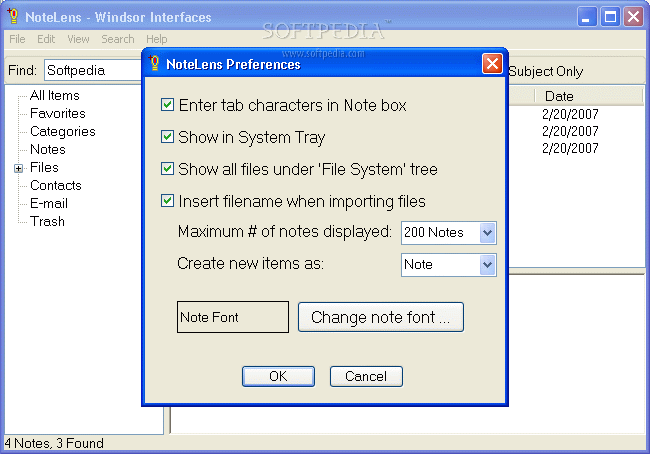Minimize the NoteLens main window
650x454 pixels.
tap(587, 17)
